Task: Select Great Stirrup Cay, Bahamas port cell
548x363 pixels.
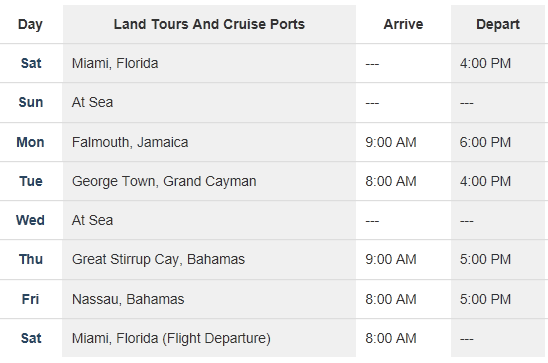Action: tap(158, 260)
